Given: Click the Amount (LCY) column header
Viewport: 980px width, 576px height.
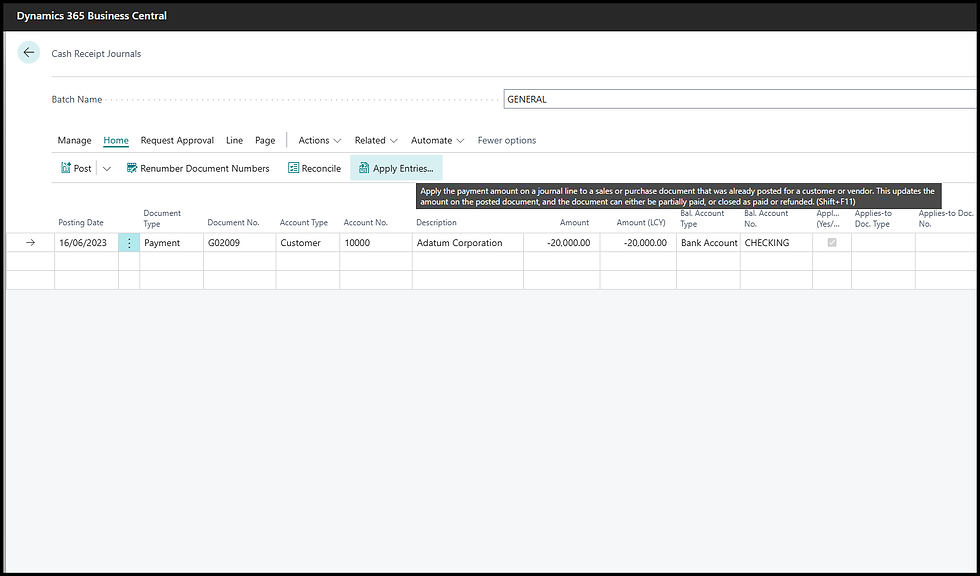Looking at the screenshot, I should [641, 222].
